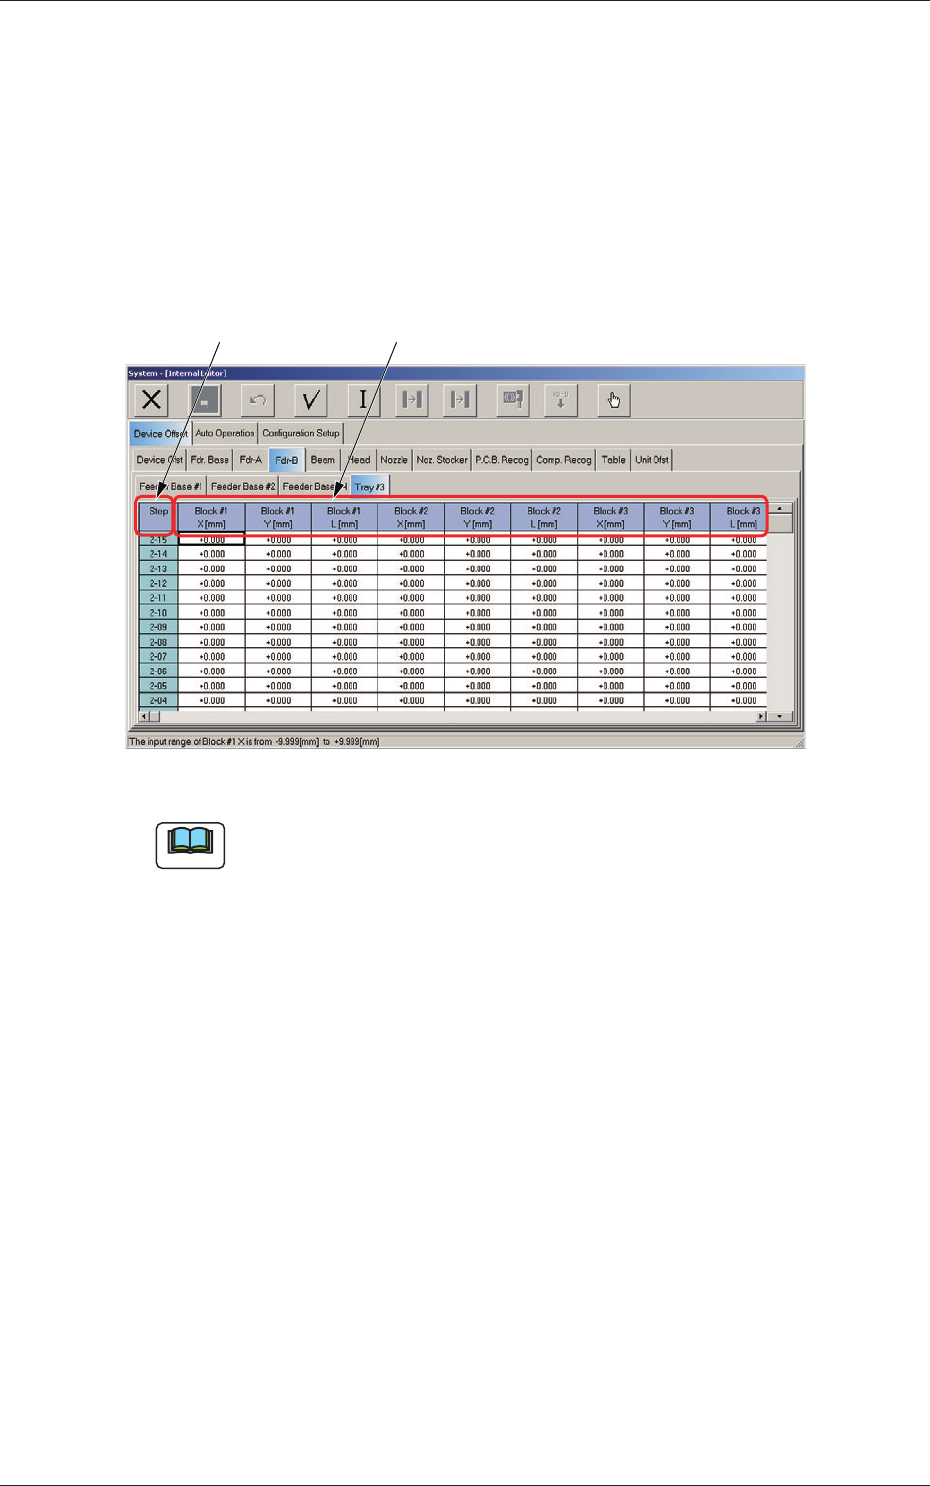Click the horizontal scrollbar left arrow
The height and width of the screenshot is (1486, 930).
[x=145, y=716]
